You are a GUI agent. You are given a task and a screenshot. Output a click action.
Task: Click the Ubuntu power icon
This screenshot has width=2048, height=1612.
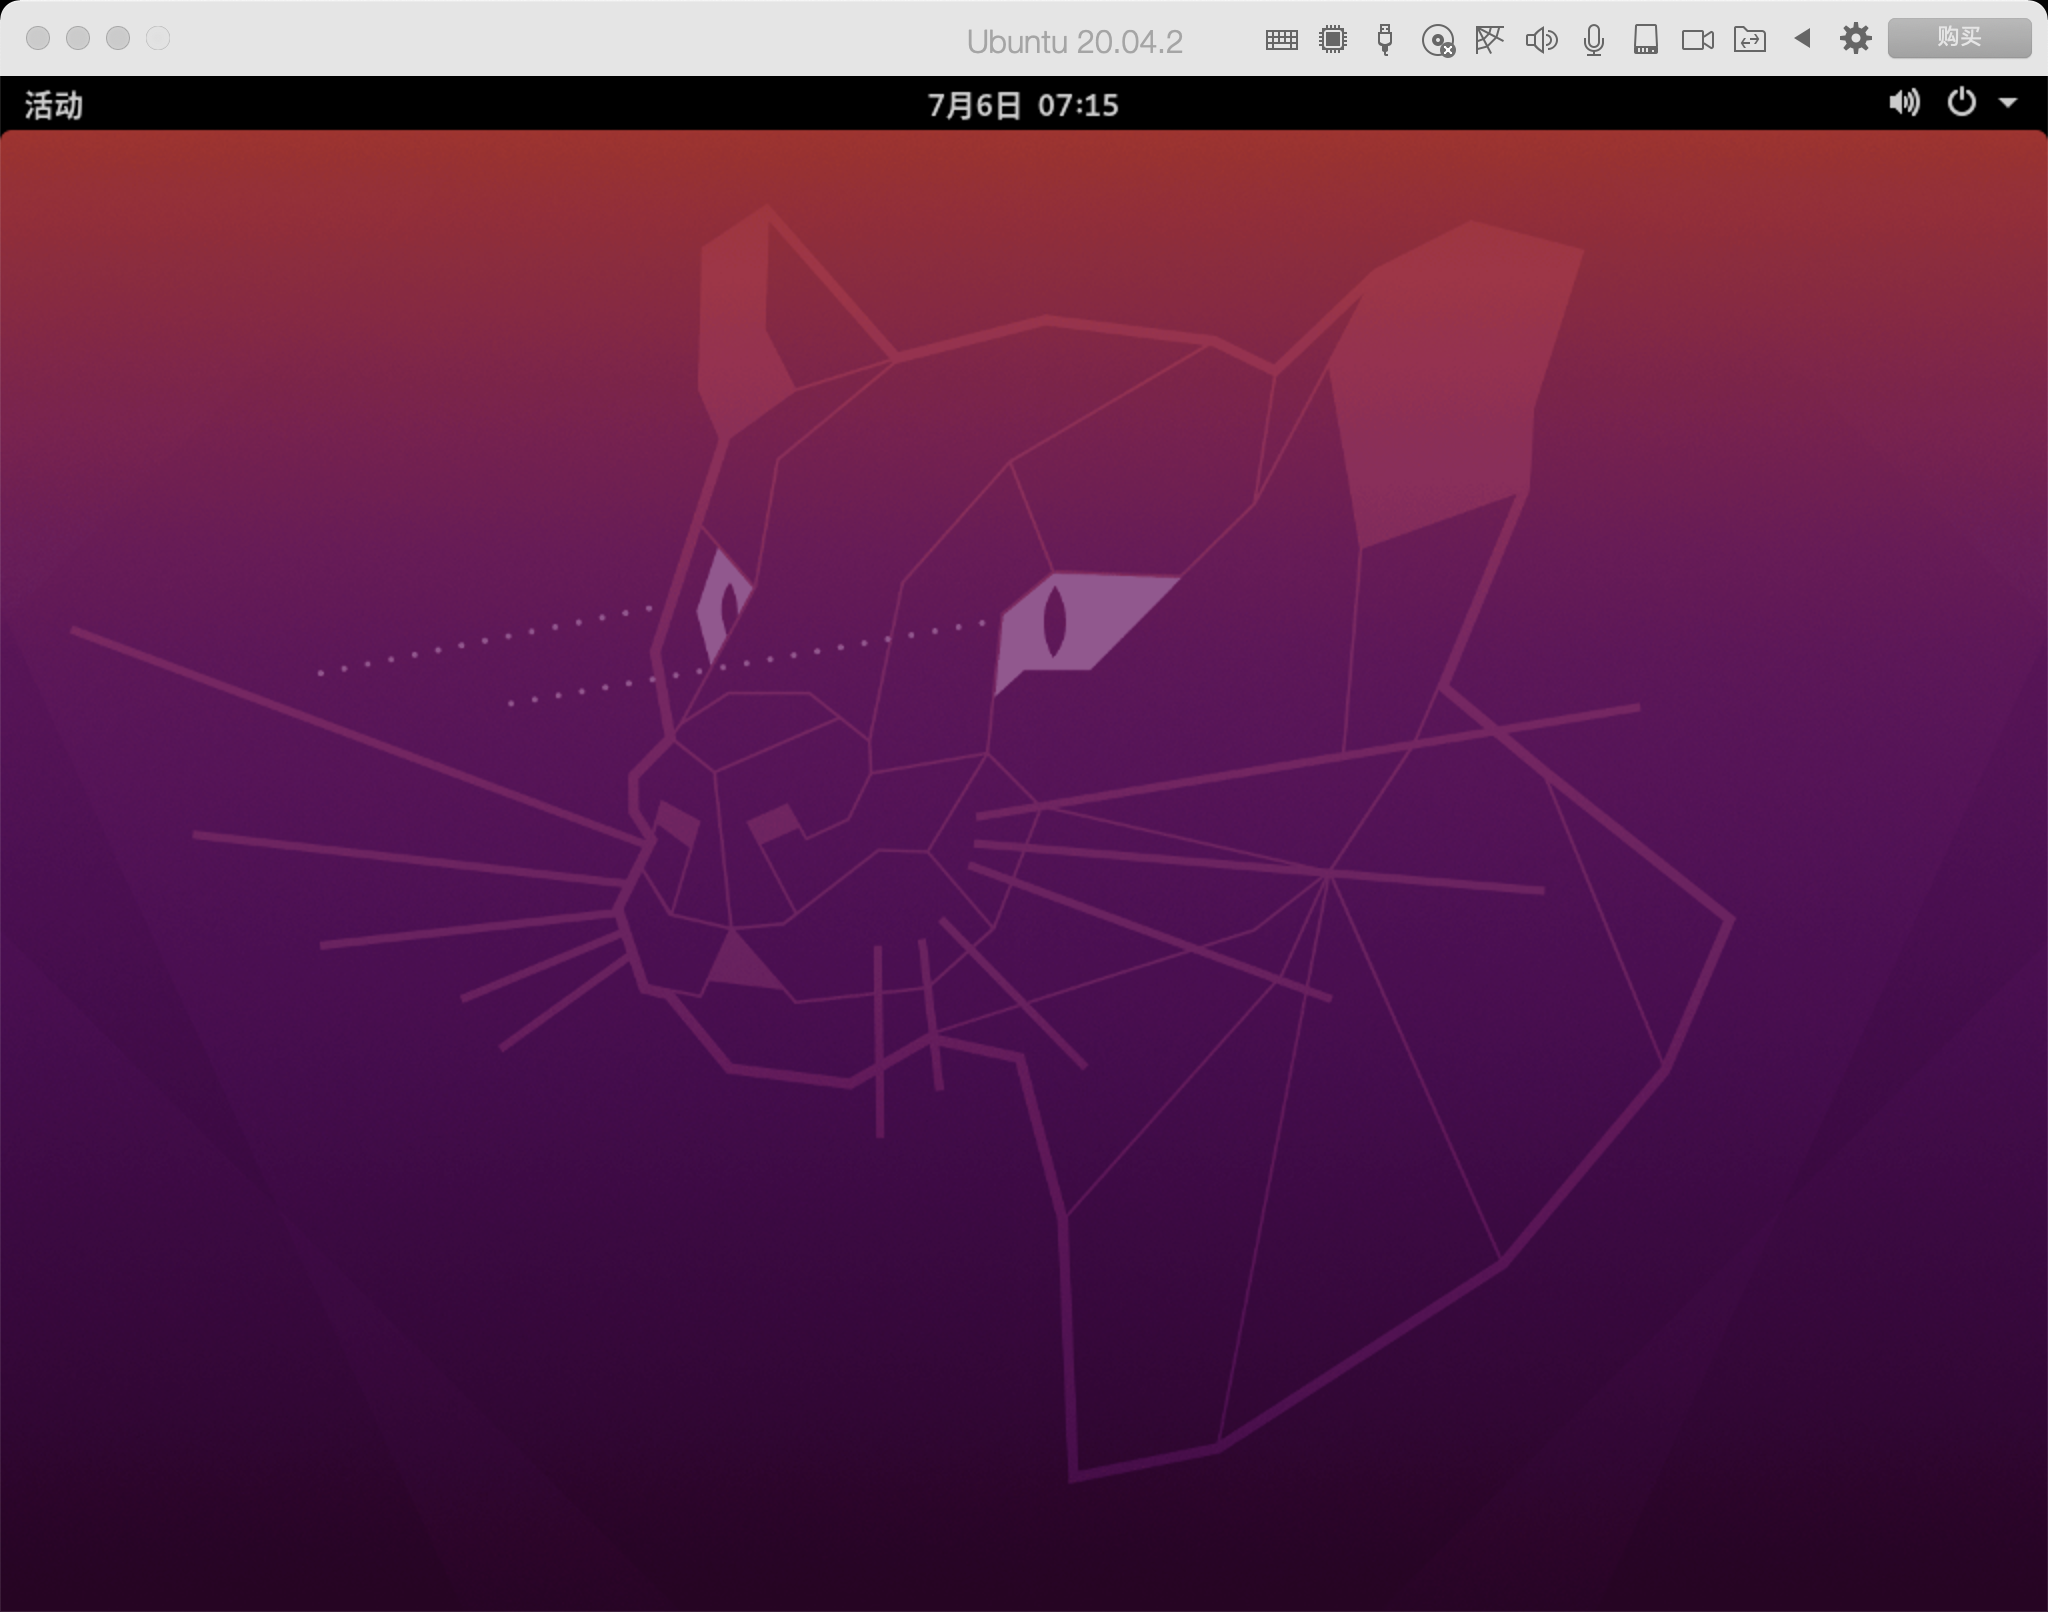tap(1961, 103)
